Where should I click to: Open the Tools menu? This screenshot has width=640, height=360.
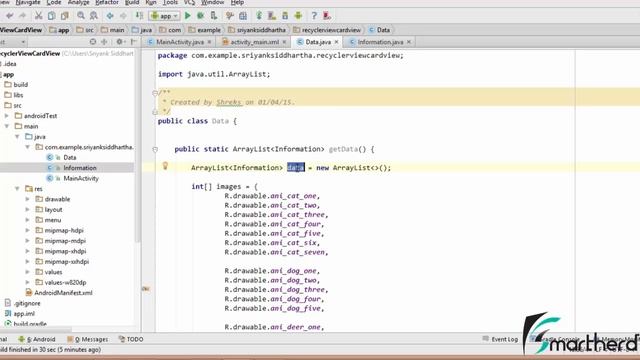pos(170,2)
